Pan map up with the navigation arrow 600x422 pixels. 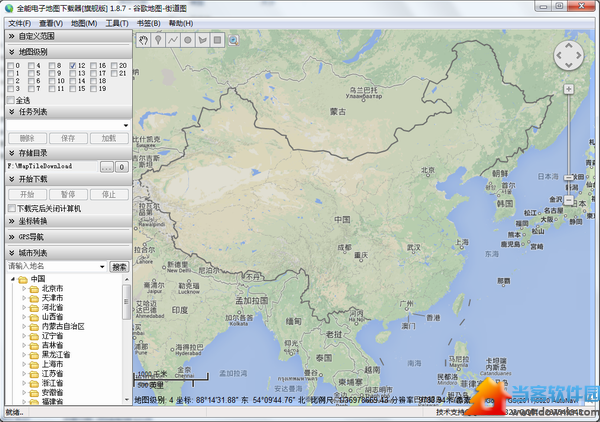click(569, 46)
